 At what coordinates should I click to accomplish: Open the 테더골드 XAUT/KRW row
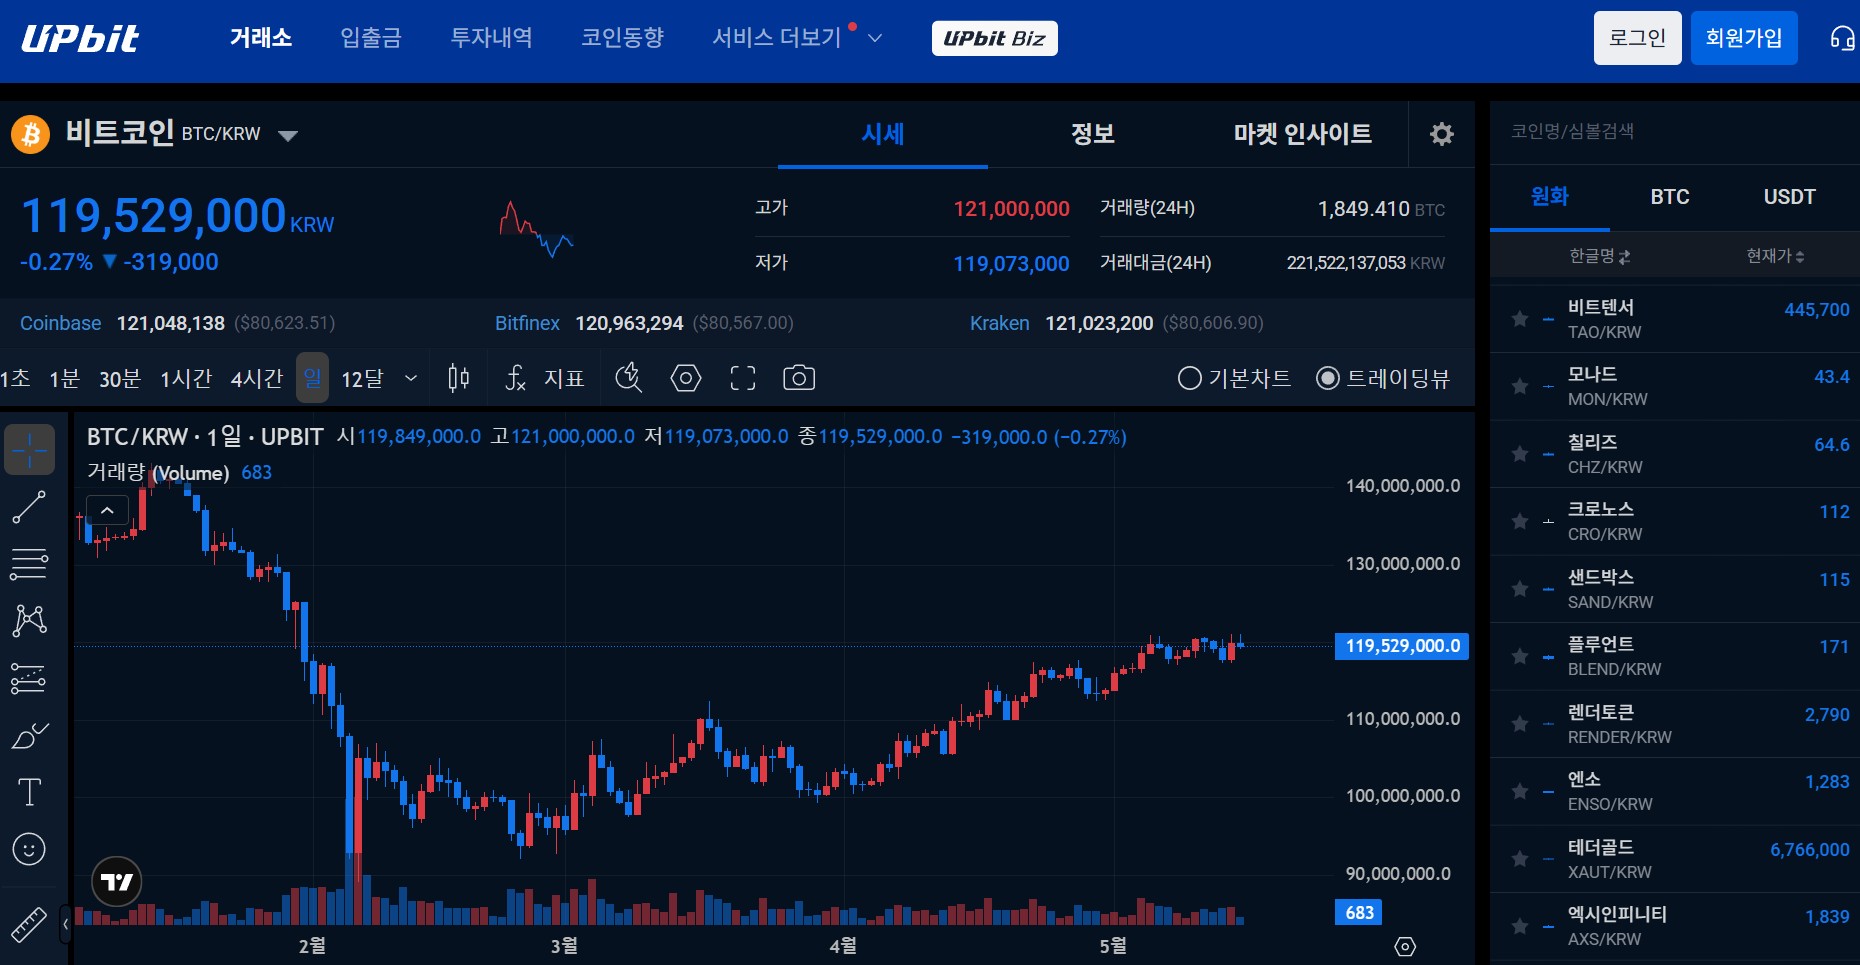point(1675,859)
